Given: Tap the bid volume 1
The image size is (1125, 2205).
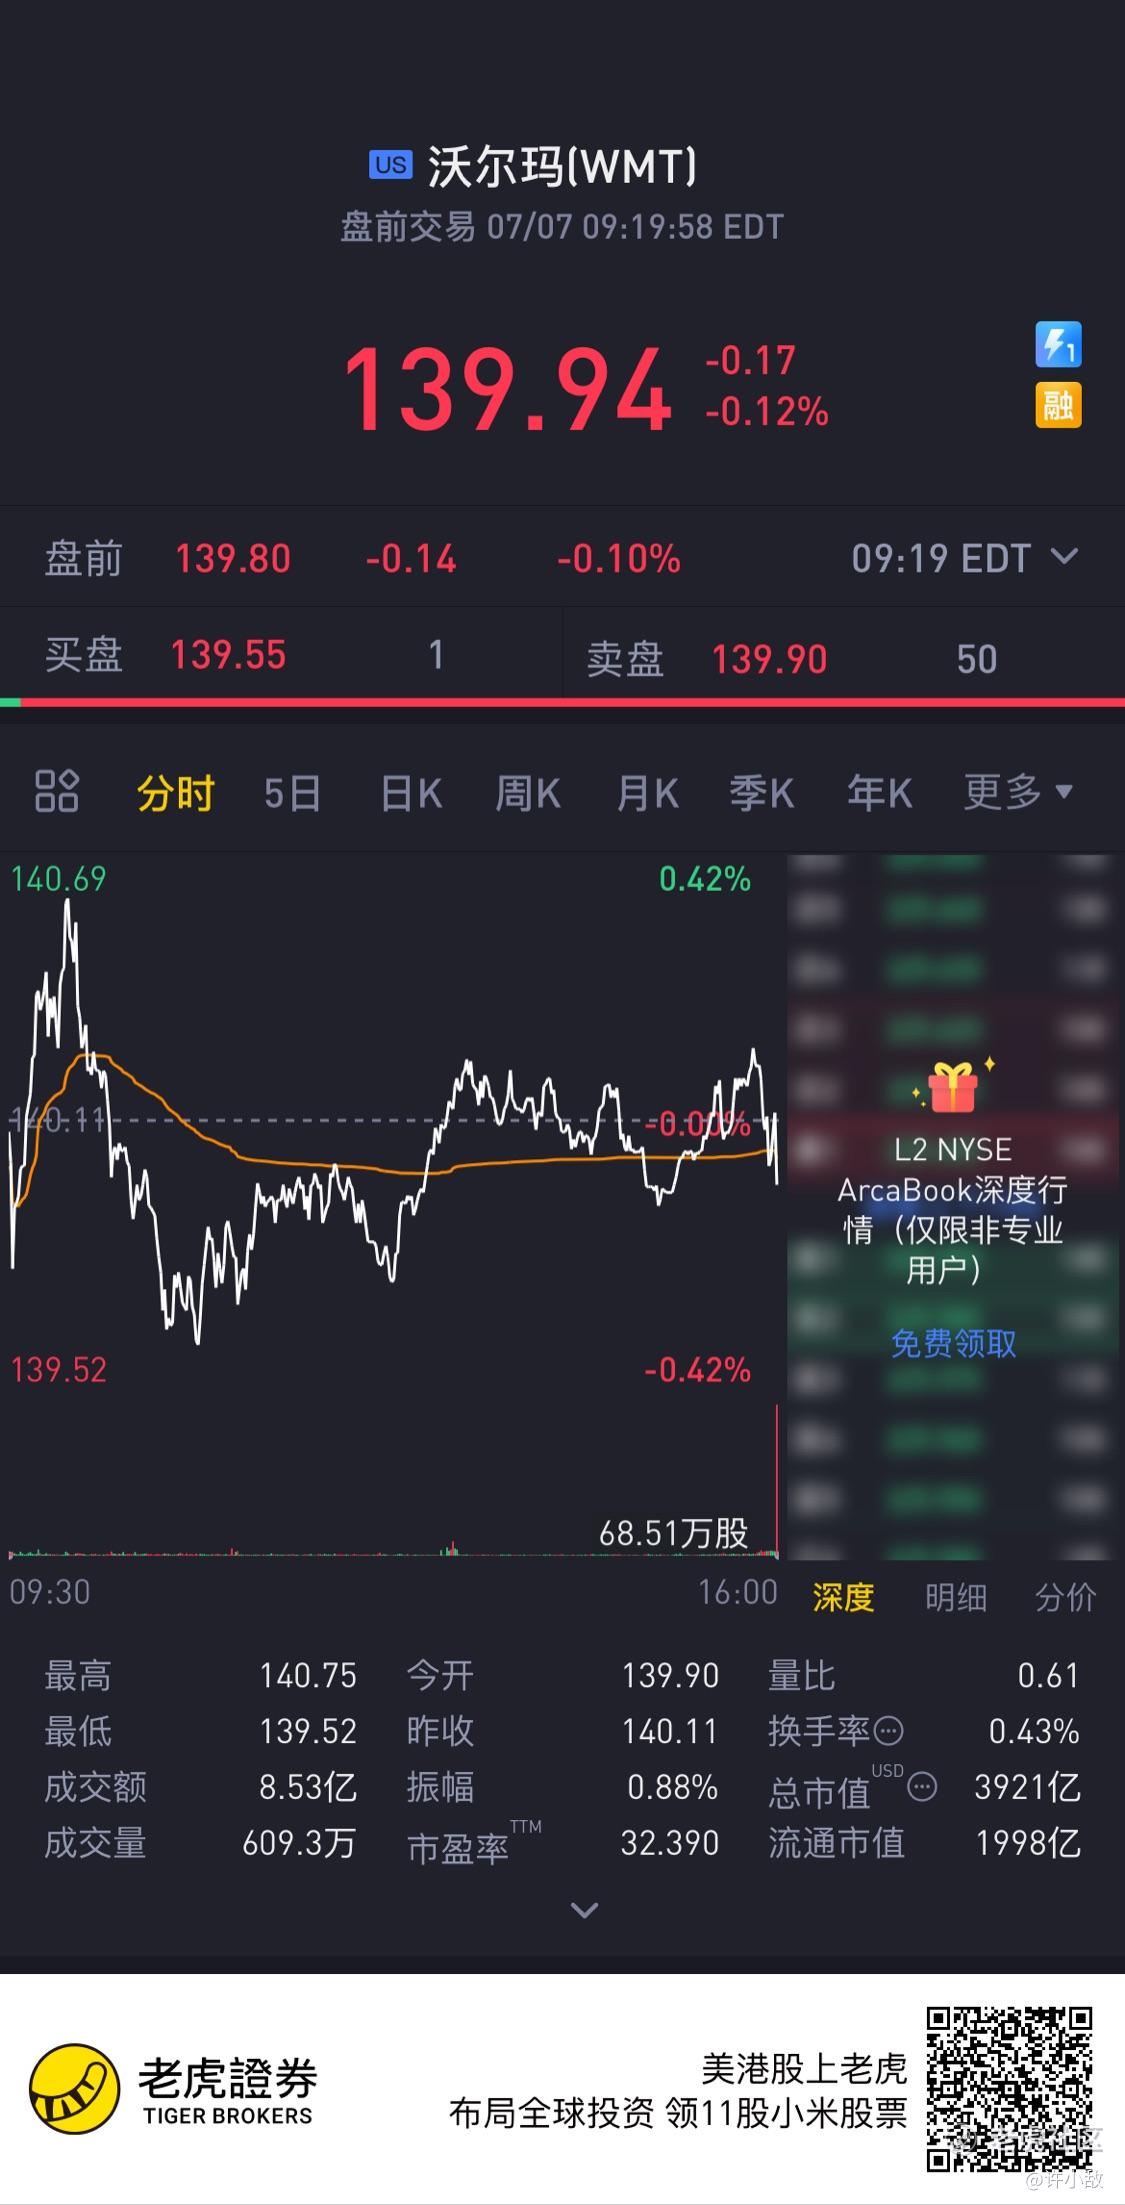Looking at the screenshot, I should pyautogui.click(x=436, y=655).
